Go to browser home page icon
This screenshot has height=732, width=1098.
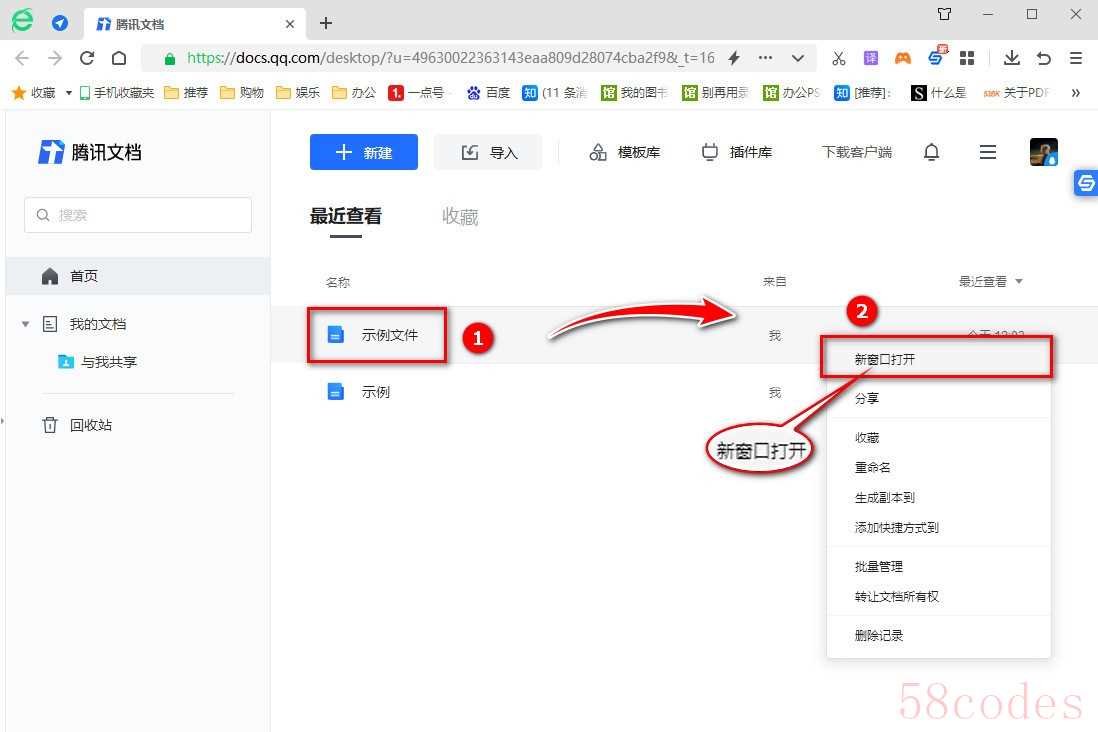(x=119, y=58)
